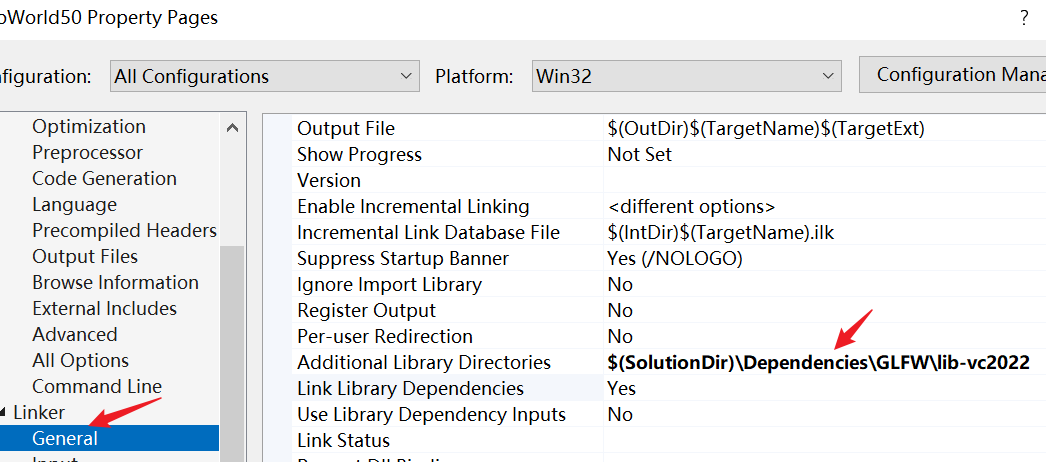Select Precompiled Headers in tree

coord(124,231)
